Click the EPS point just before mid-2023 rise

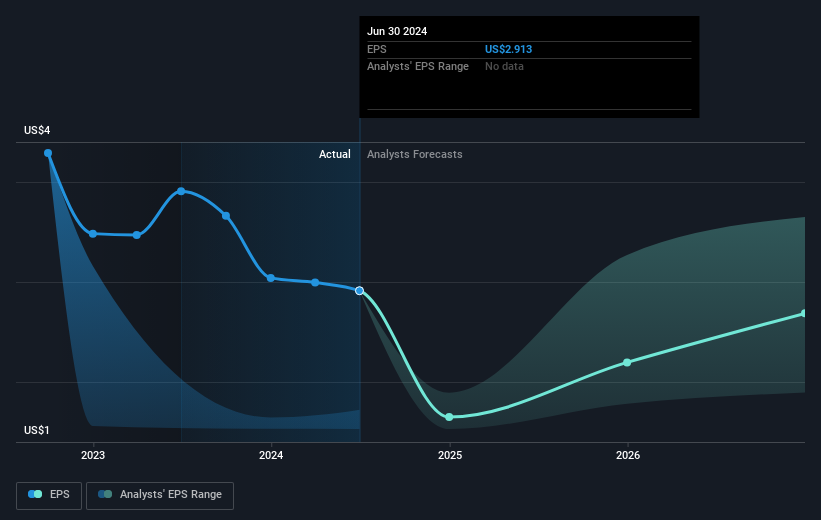(137, 235)
